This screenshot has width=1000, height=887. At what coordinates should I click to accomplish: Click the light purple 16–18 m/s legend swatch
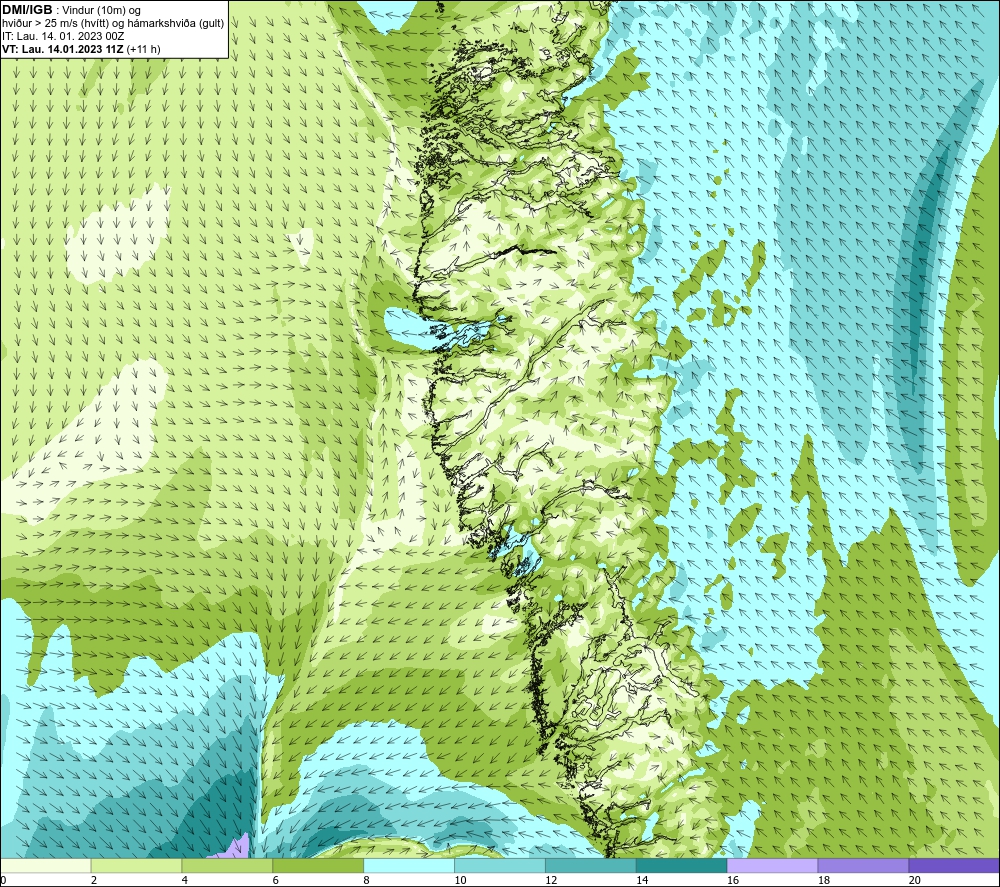click(x=772, y=865)
